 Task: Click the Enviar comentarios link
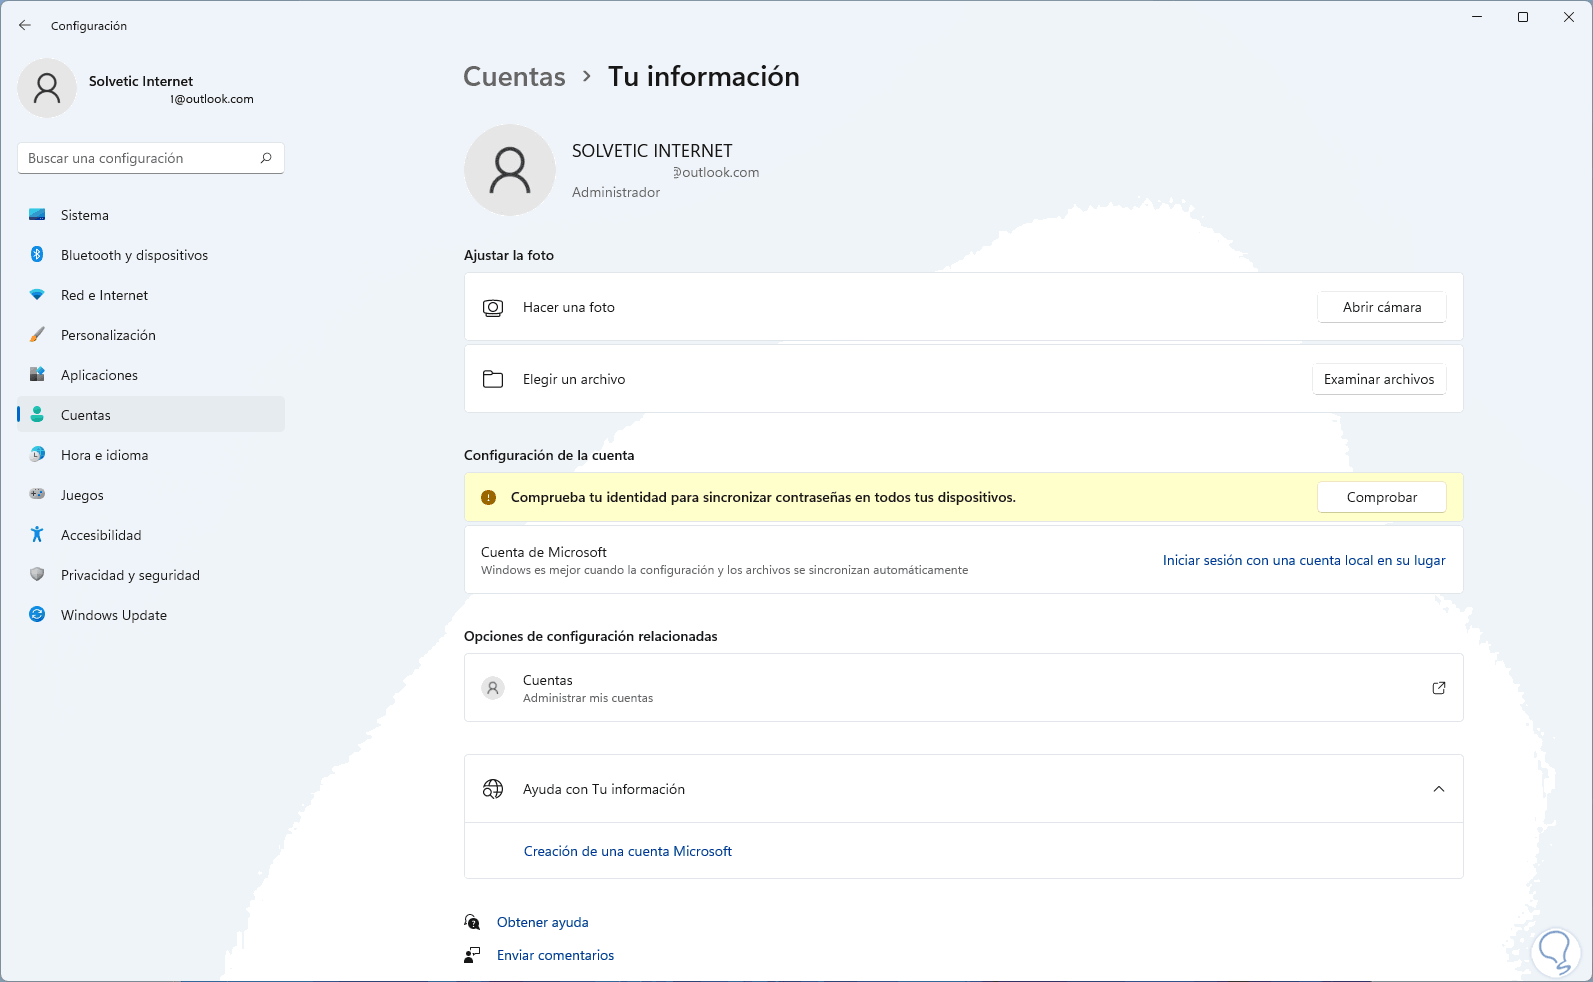pos(556,955)
